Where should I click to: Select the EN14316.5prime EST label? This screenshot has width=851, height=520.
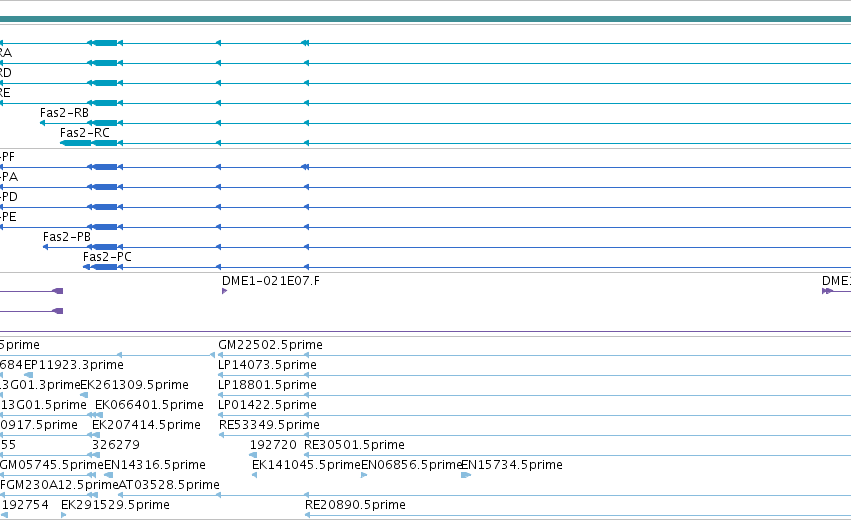click(155, 465)
